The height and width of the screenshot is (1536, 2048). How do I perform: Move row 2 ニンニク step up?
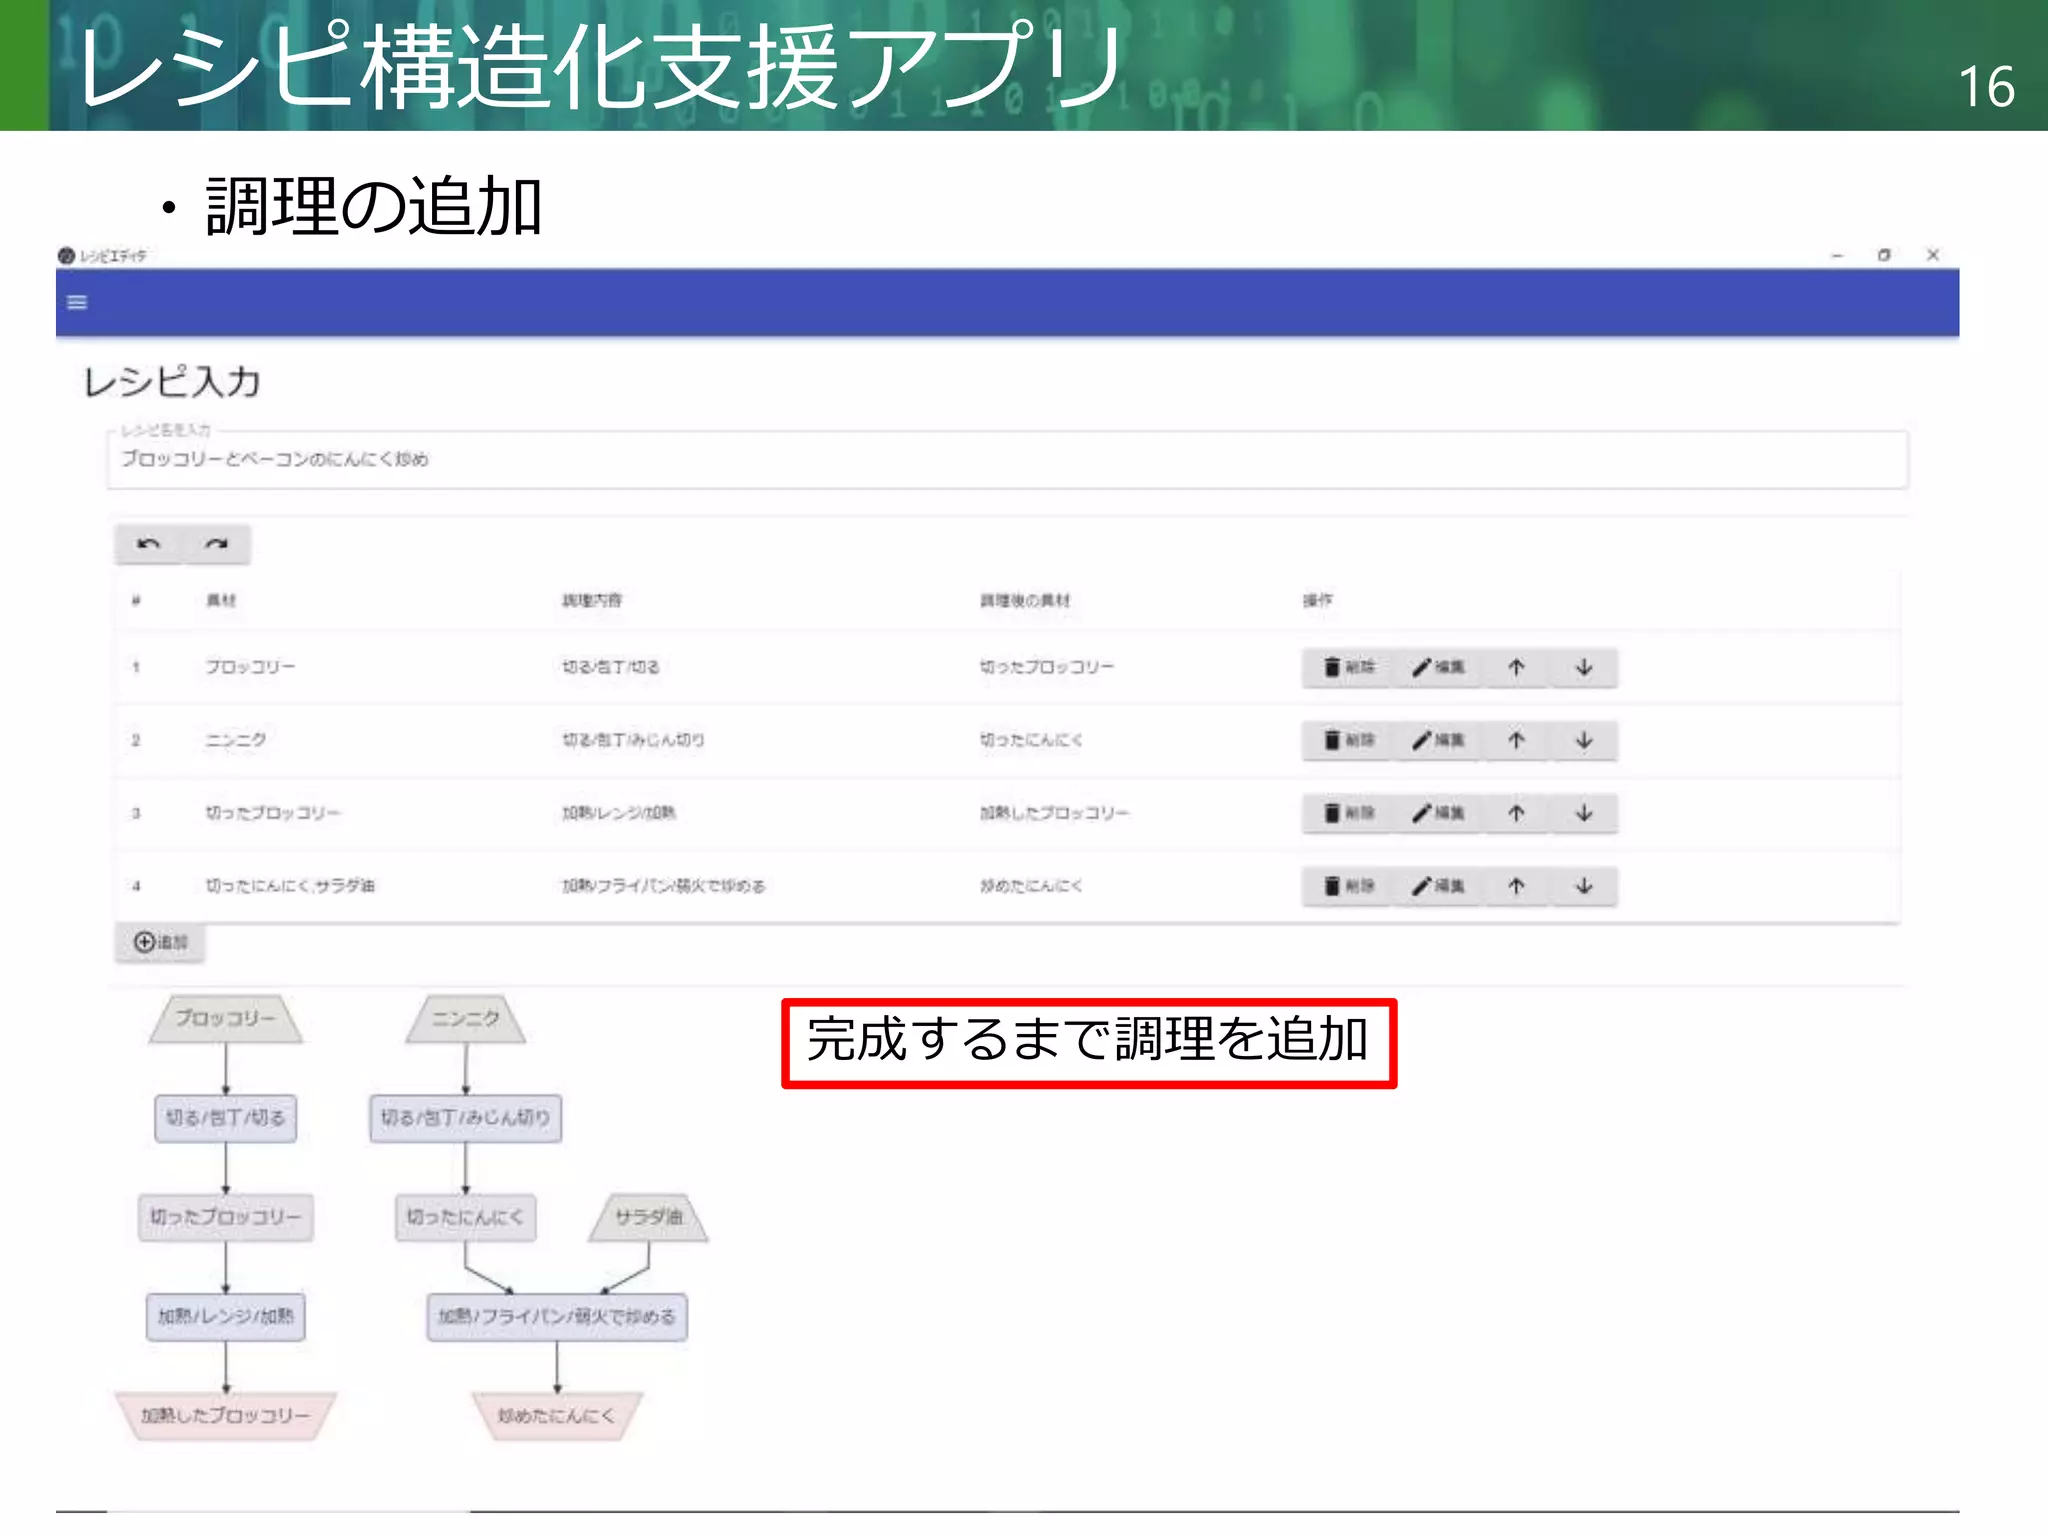pyautogui.click(x=1516, y=740)
